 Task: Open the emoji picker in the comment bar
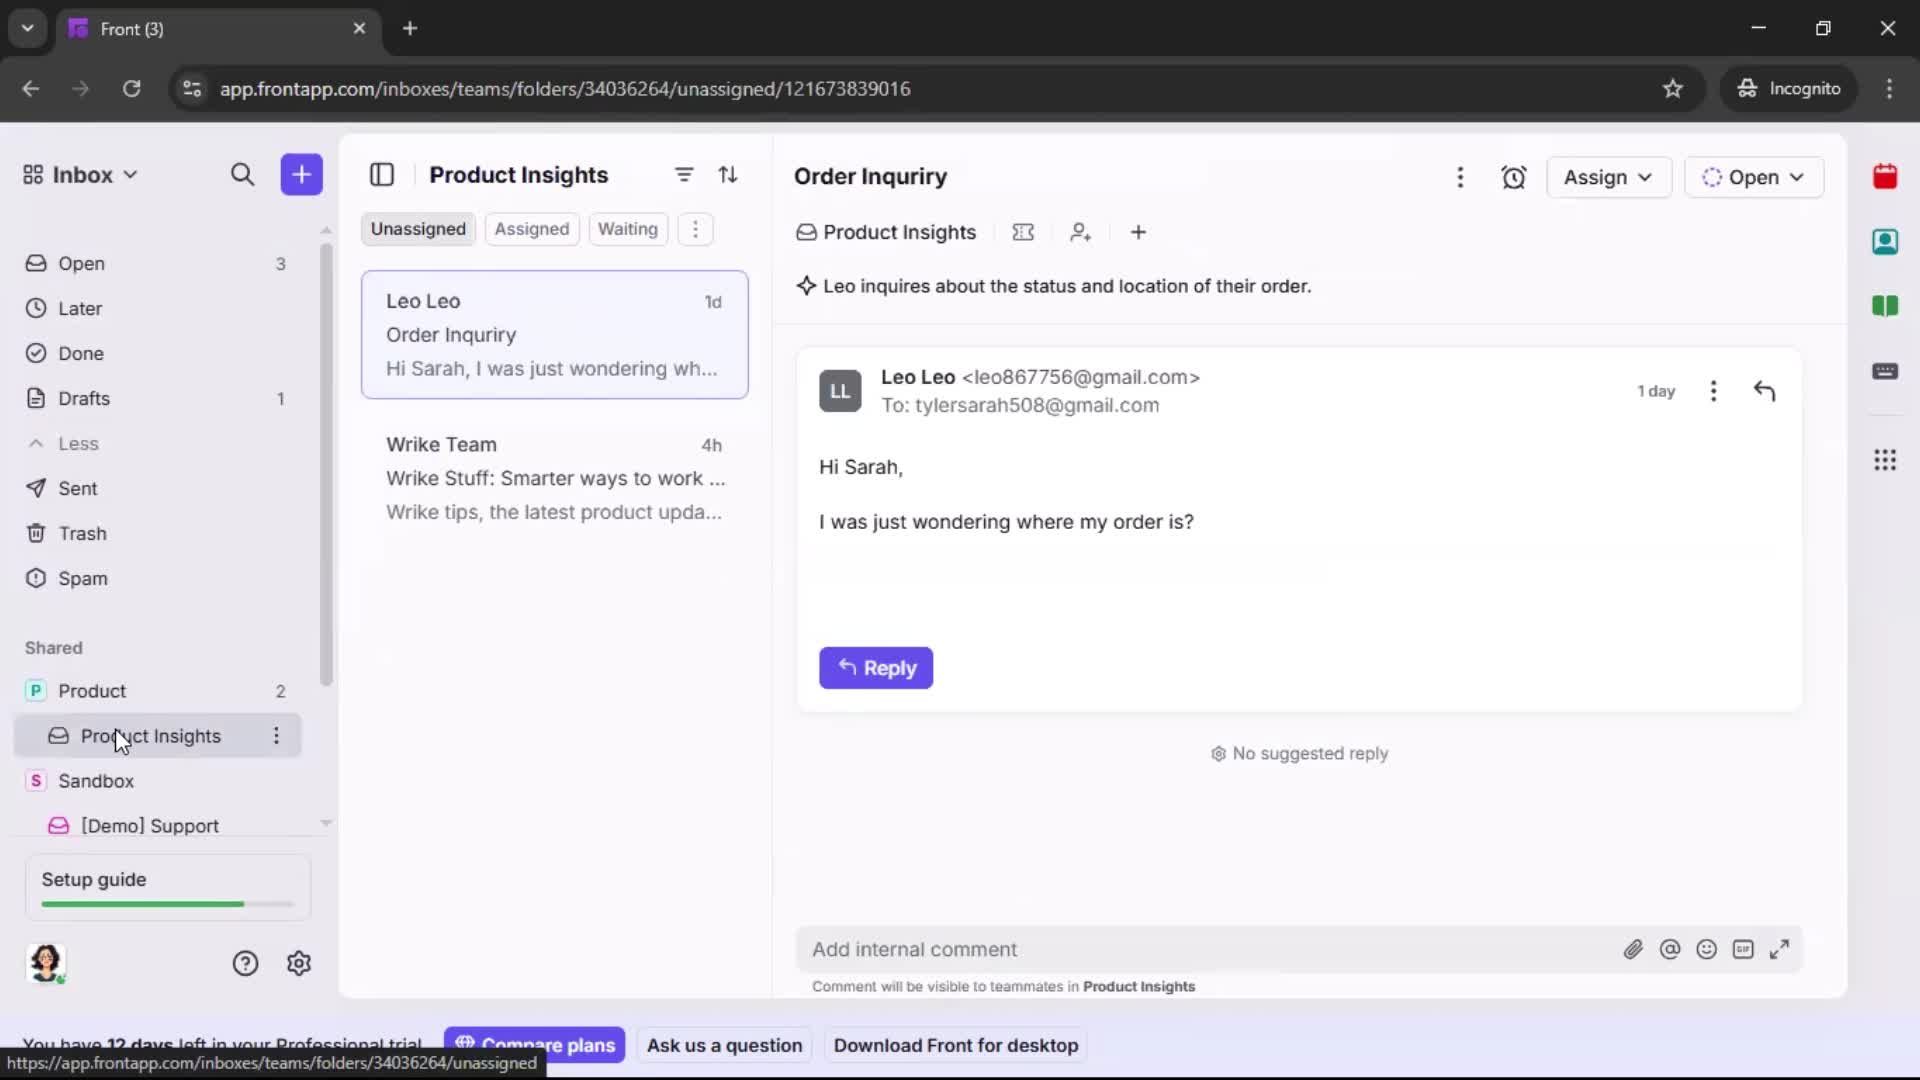pos(1707,949)
